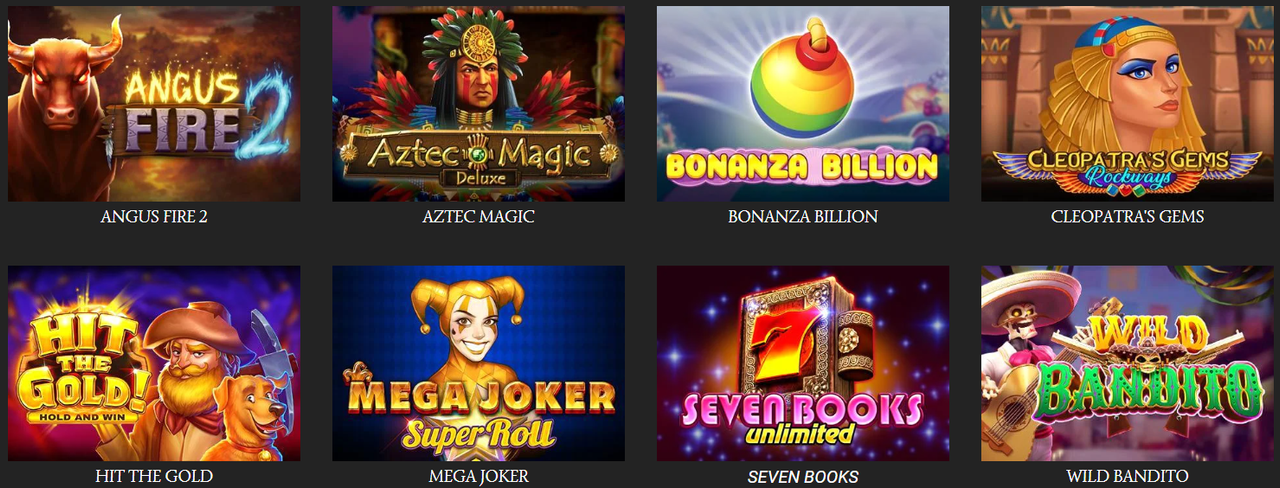1280x488 pixels.
Task: Open the Hit the Gold game thumbnail
Action: point(154,363)
